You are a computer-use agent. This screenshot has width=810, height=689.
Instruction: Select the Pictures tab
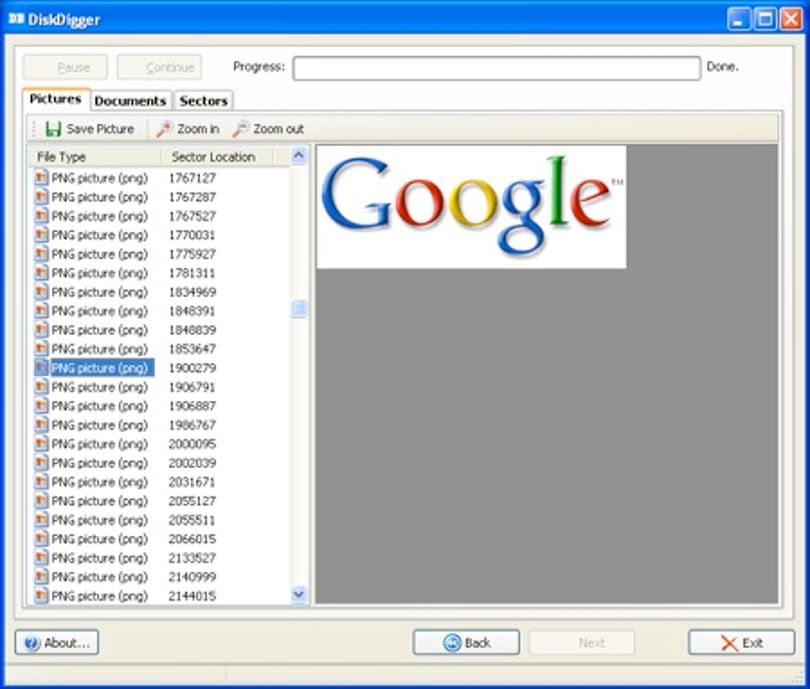(55, 99)
